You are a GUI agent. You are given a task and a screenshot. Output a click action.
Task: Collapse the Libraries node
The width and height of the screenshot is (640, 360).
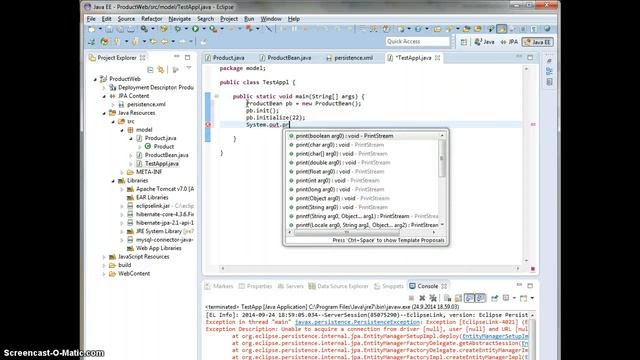coord(113,180)
